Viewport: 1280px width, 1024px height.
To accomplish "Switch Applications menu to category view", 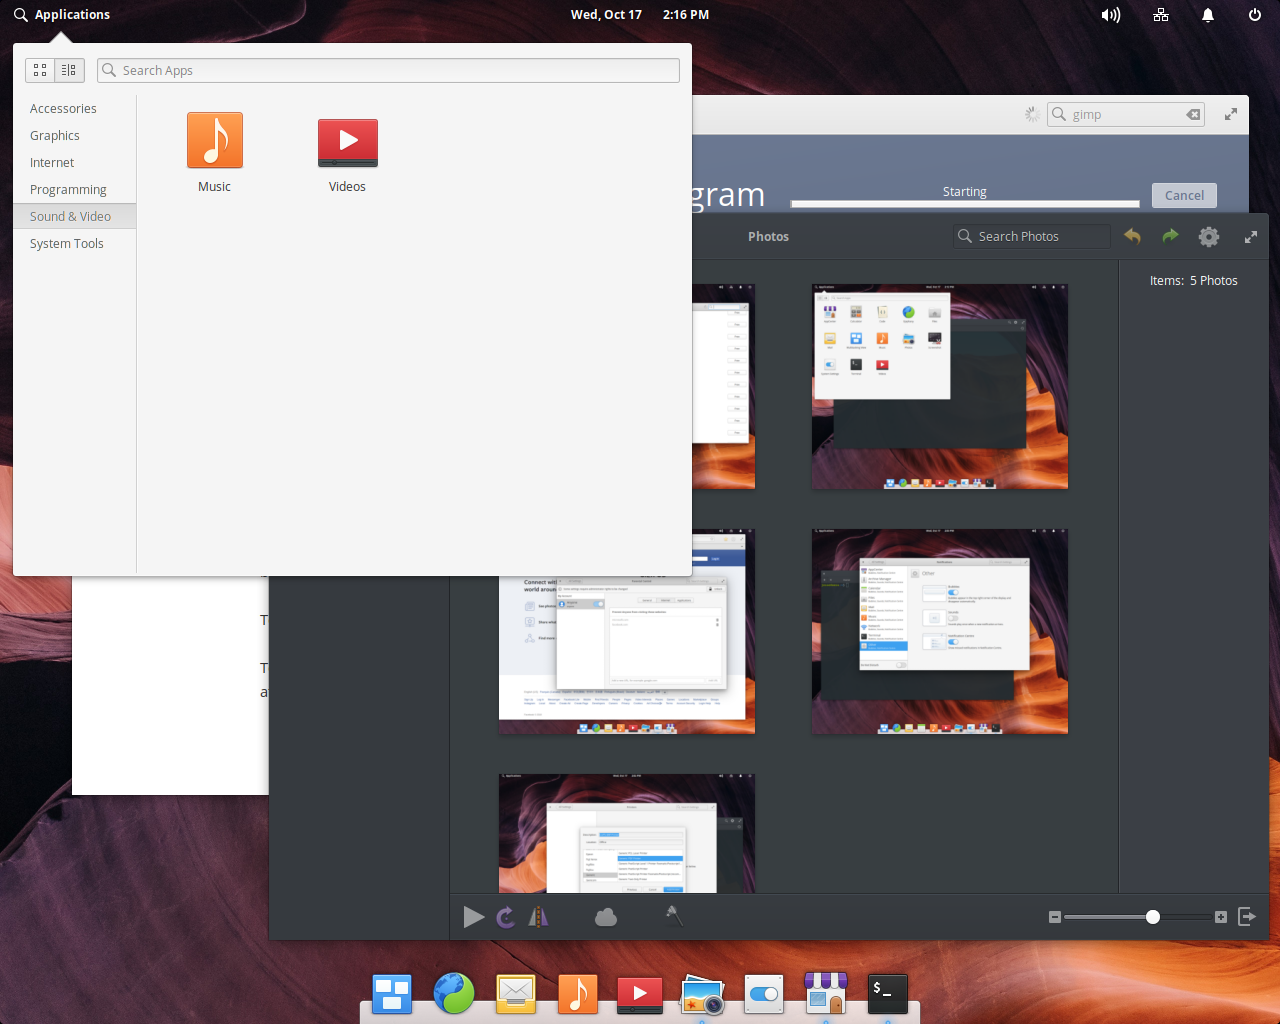I will (69, 70).
